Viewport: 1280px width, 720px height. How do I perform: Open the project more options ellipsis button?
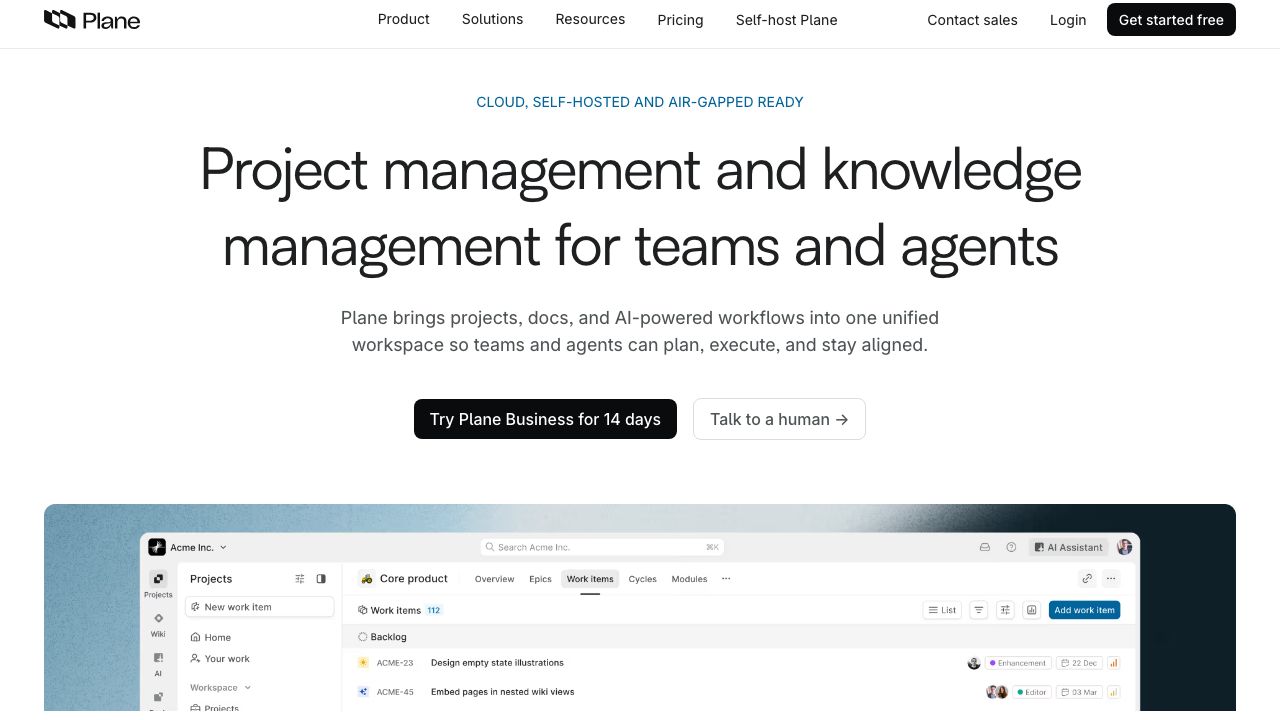coord(1111,578)
